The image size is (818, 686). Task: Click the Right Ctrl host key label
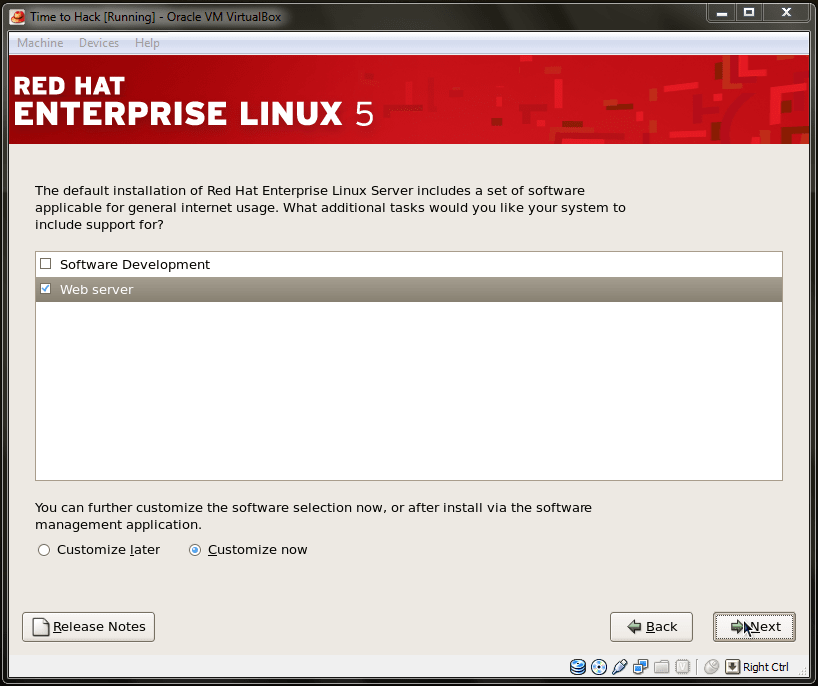765,667
